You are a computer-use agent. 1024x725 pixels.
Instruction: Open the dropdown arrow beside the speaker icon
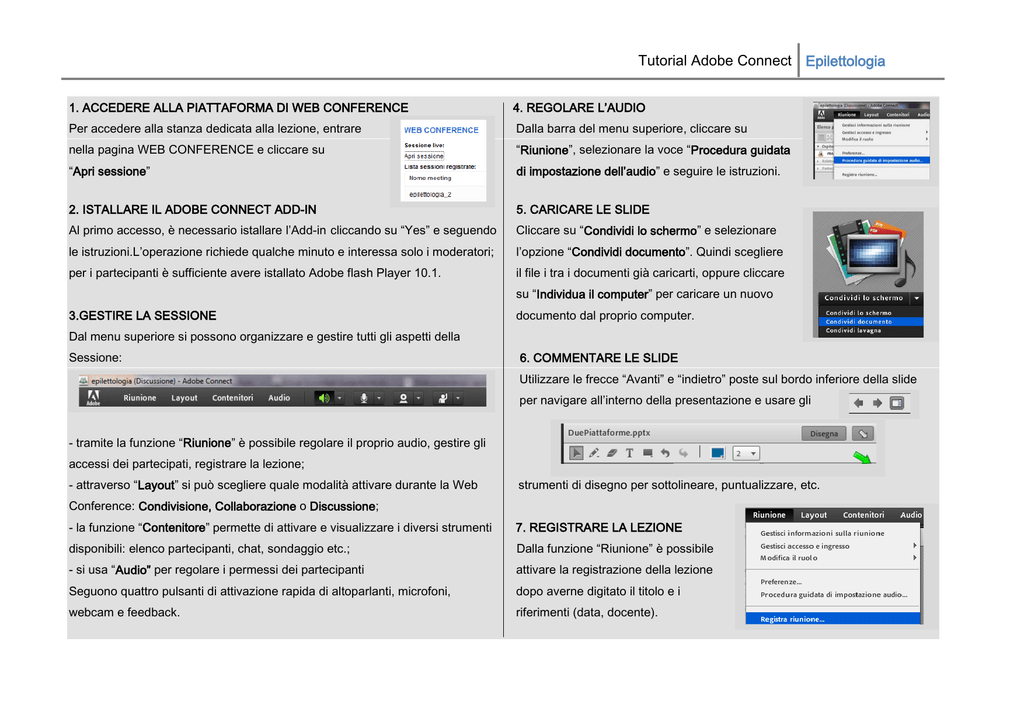pyautogui.click(x=340, y=398)
